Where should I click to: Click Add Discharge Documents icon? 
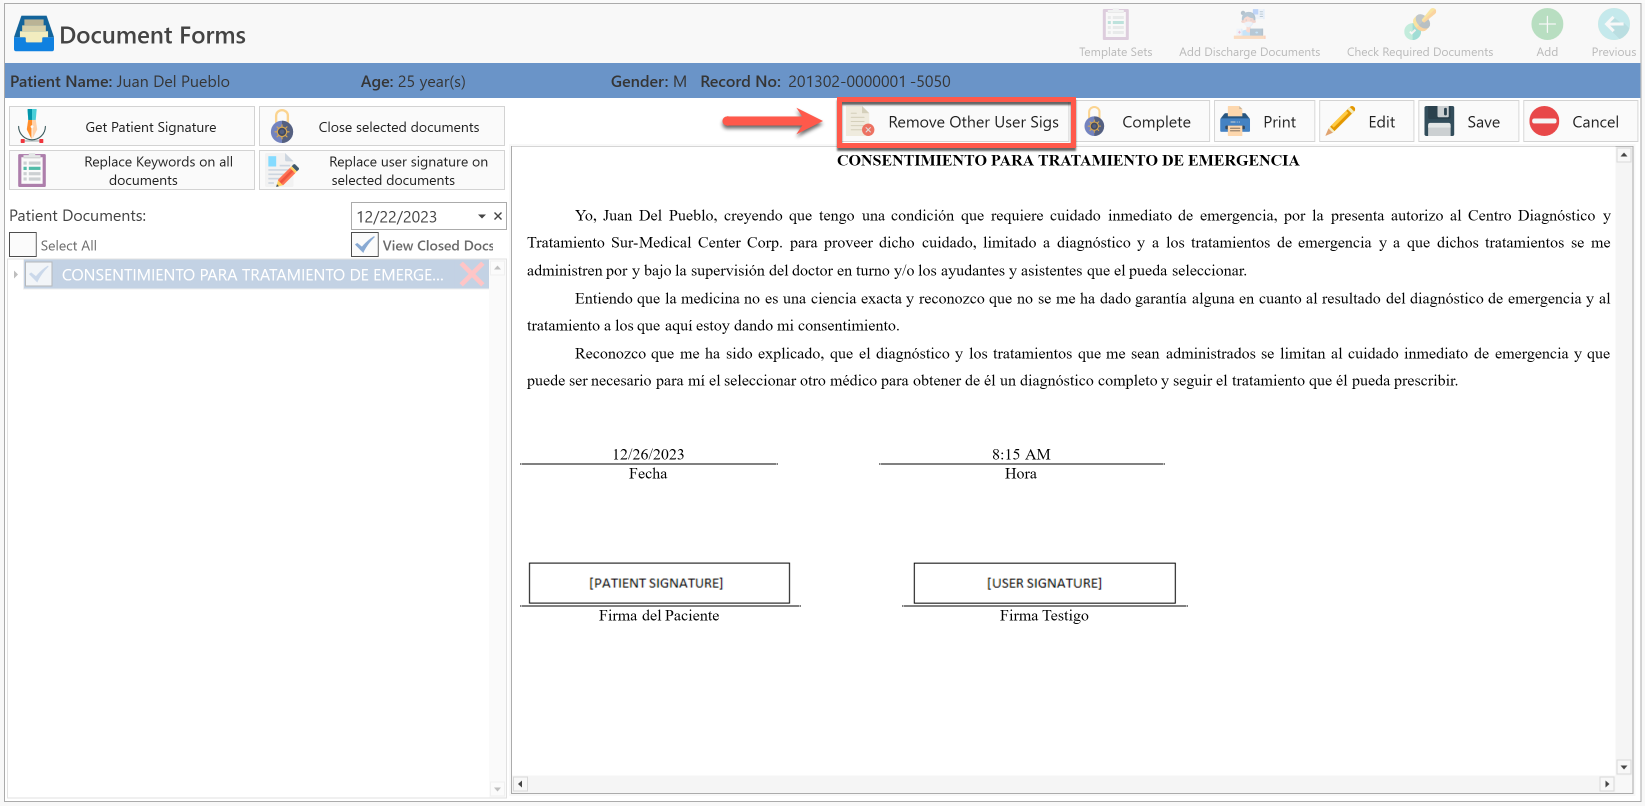click(x=1249, y=24)
